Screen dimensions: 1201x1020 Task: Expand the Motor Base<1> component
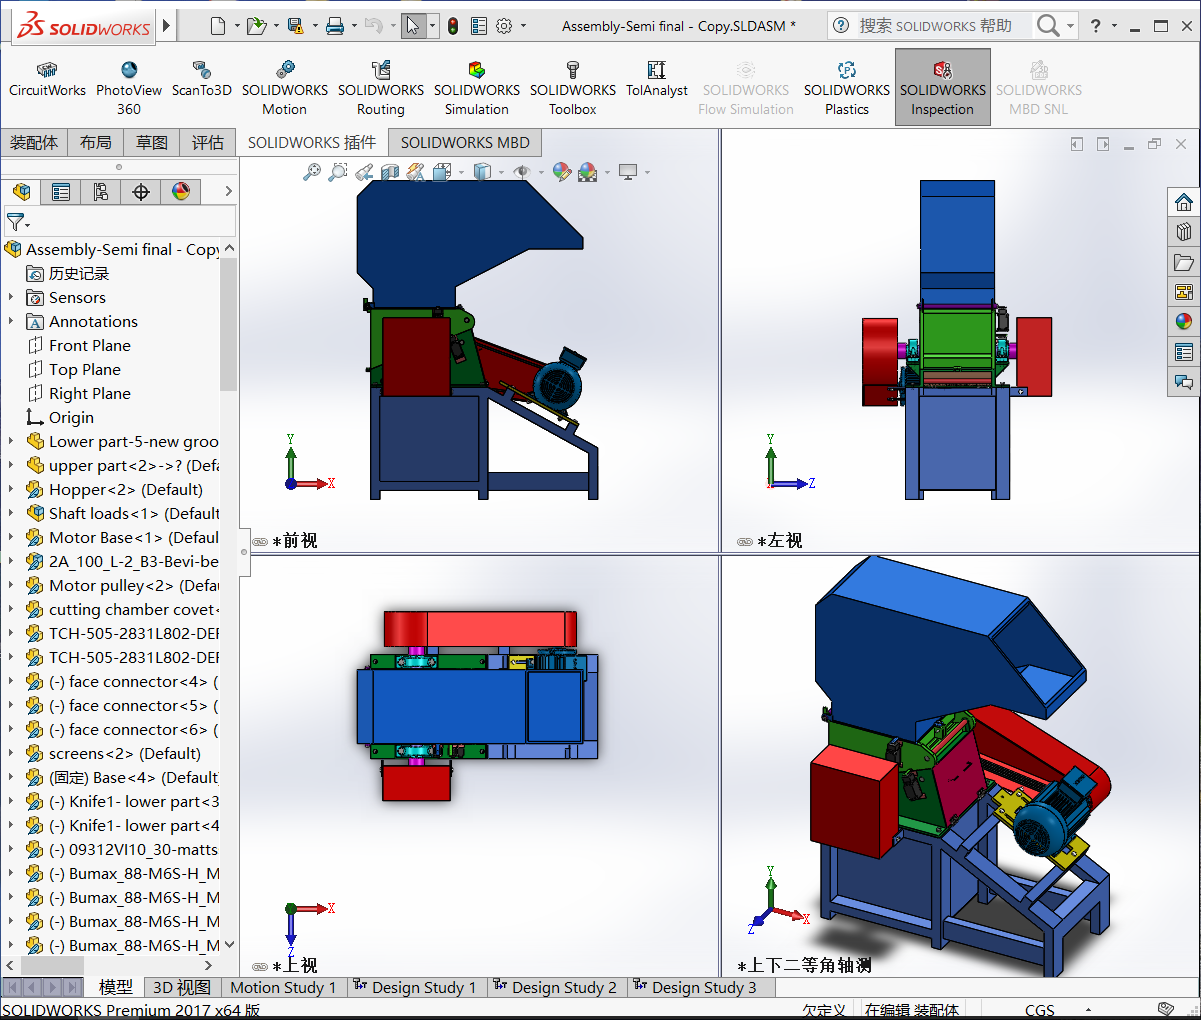tap(11, 537)
